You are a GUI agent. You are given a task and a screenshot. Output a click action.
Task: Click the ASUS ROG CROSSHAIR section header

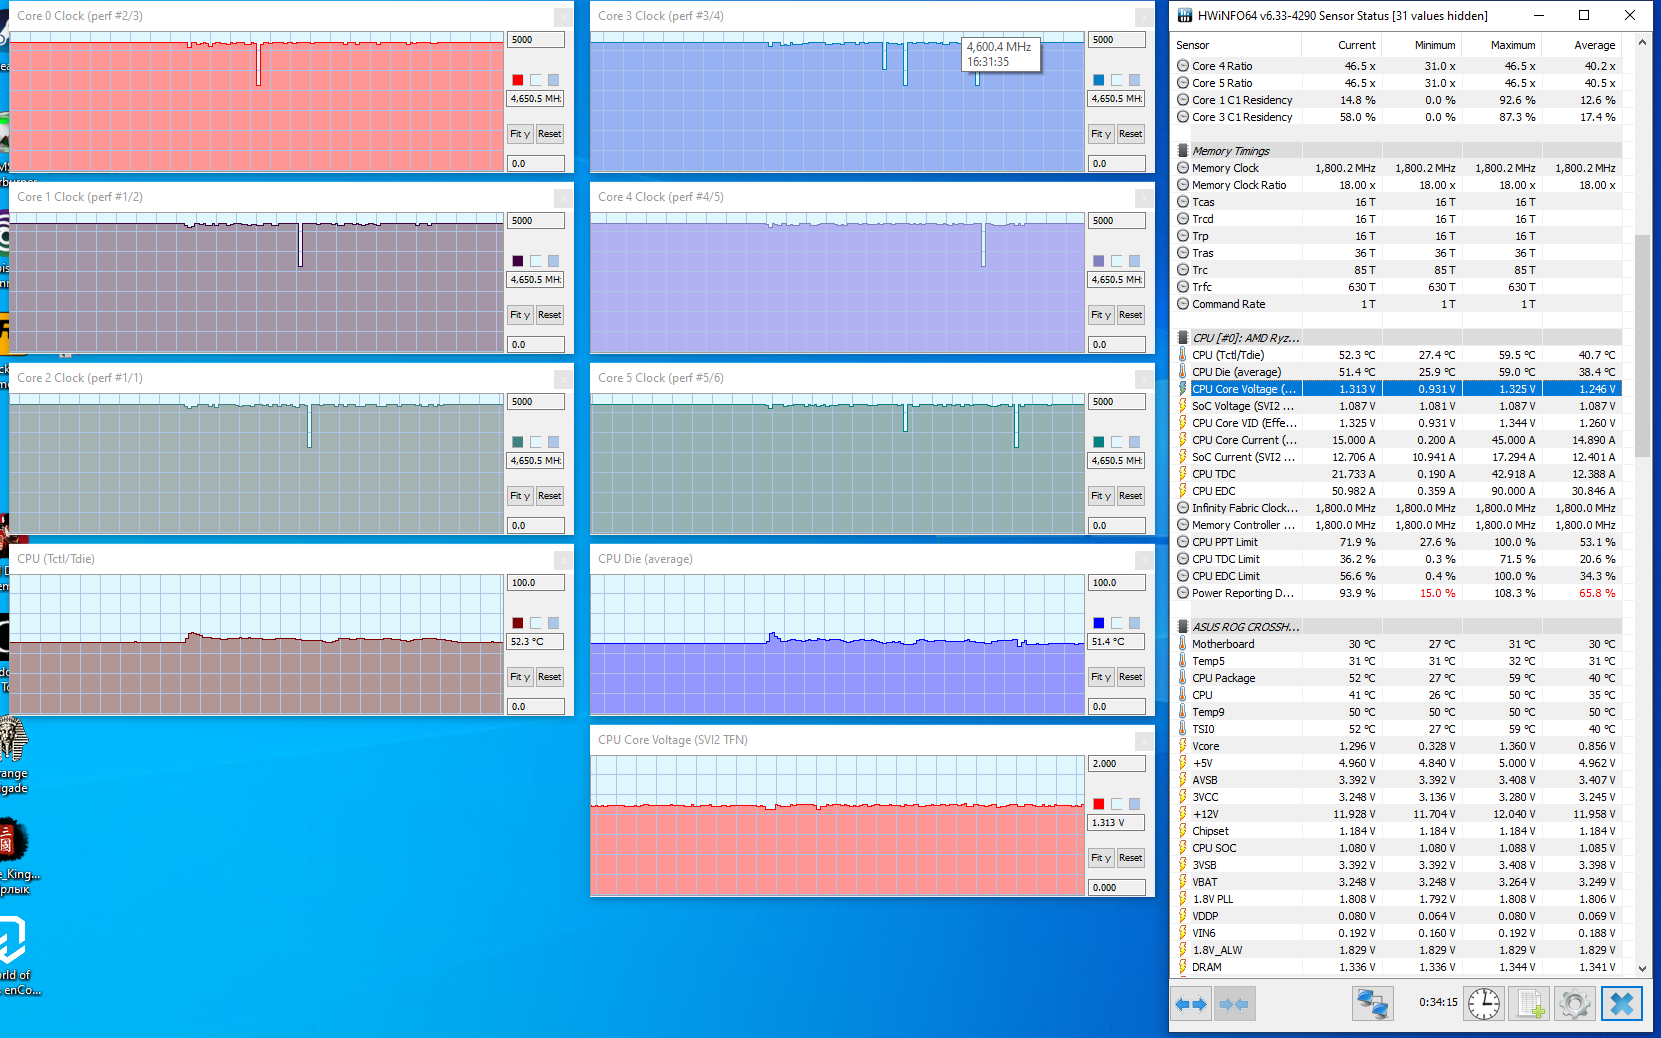(x=1245, y=627)
